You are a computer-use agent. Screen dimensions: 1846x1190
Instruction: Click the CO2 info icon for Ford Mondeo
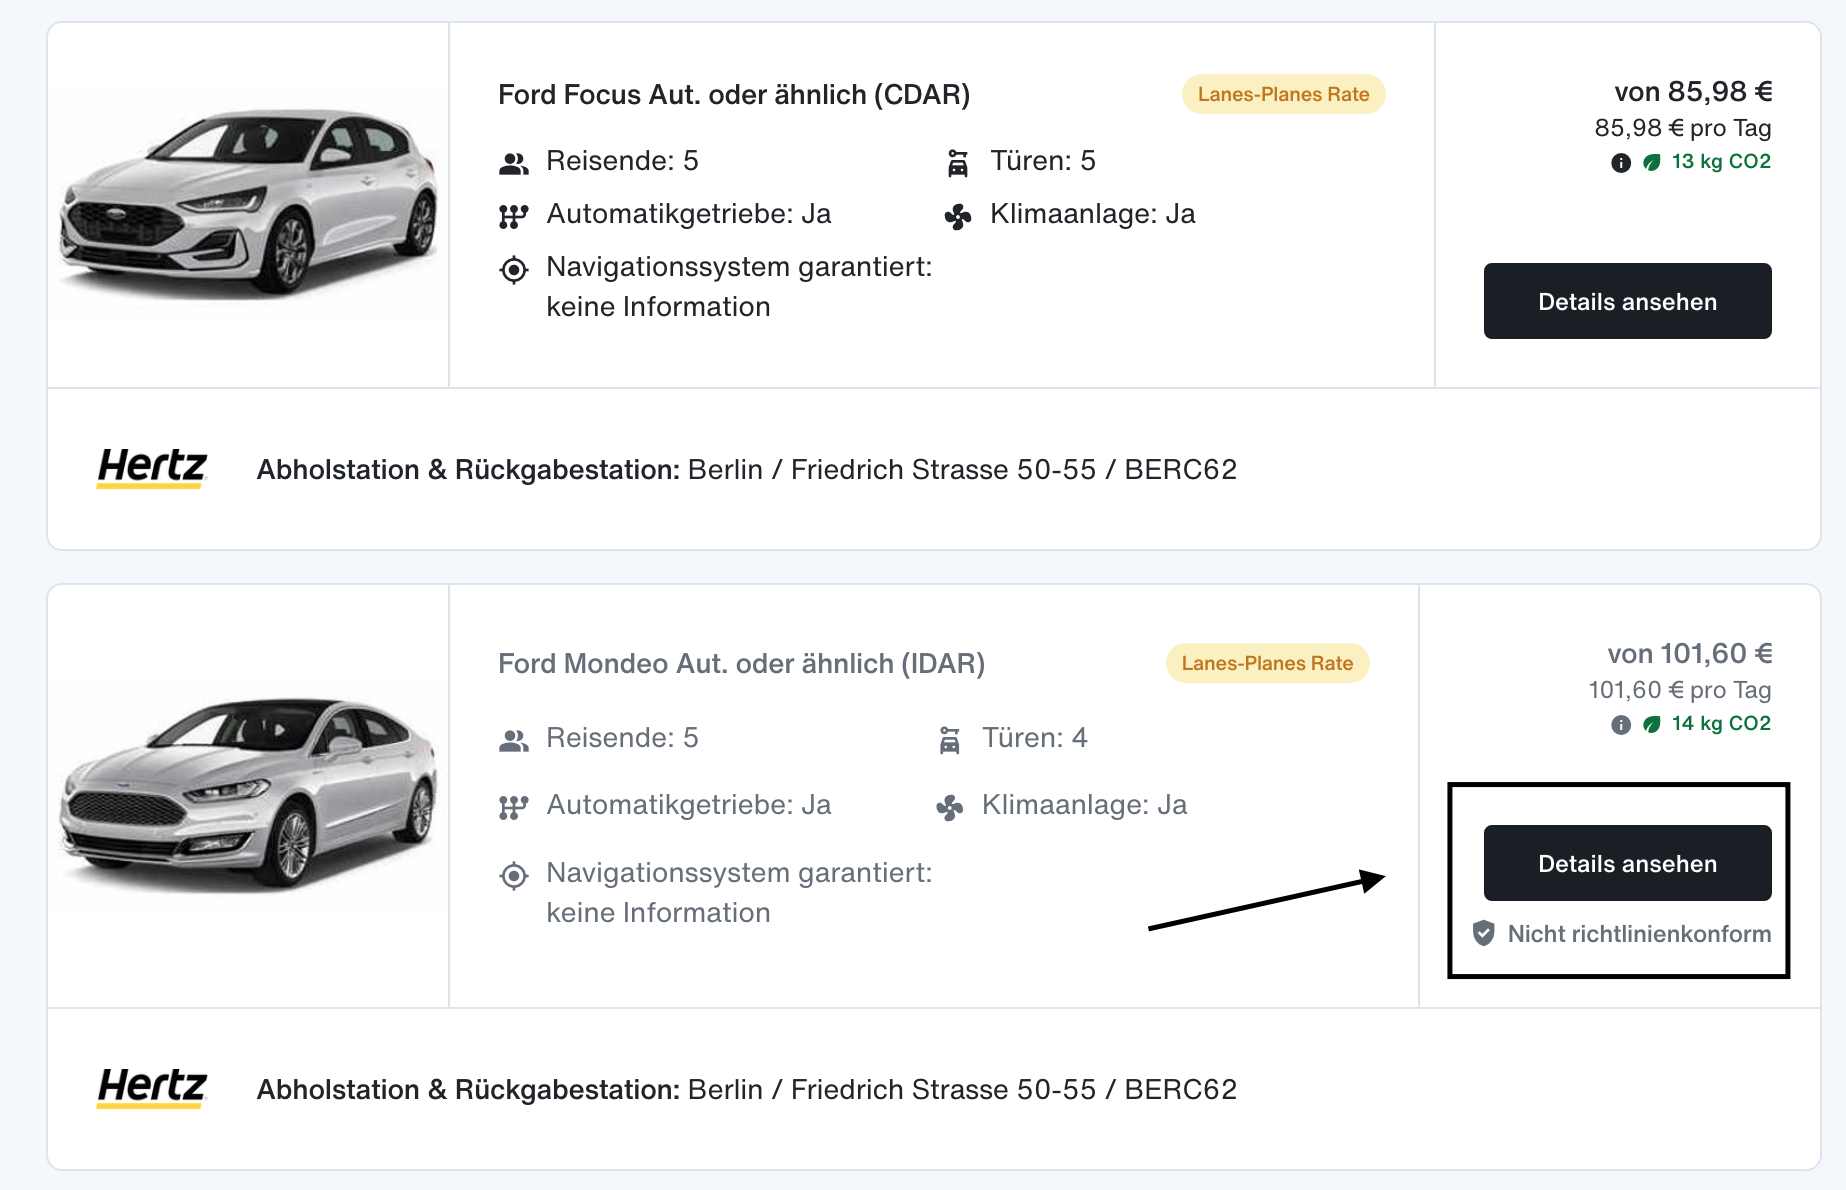(x=1621, y=725)
